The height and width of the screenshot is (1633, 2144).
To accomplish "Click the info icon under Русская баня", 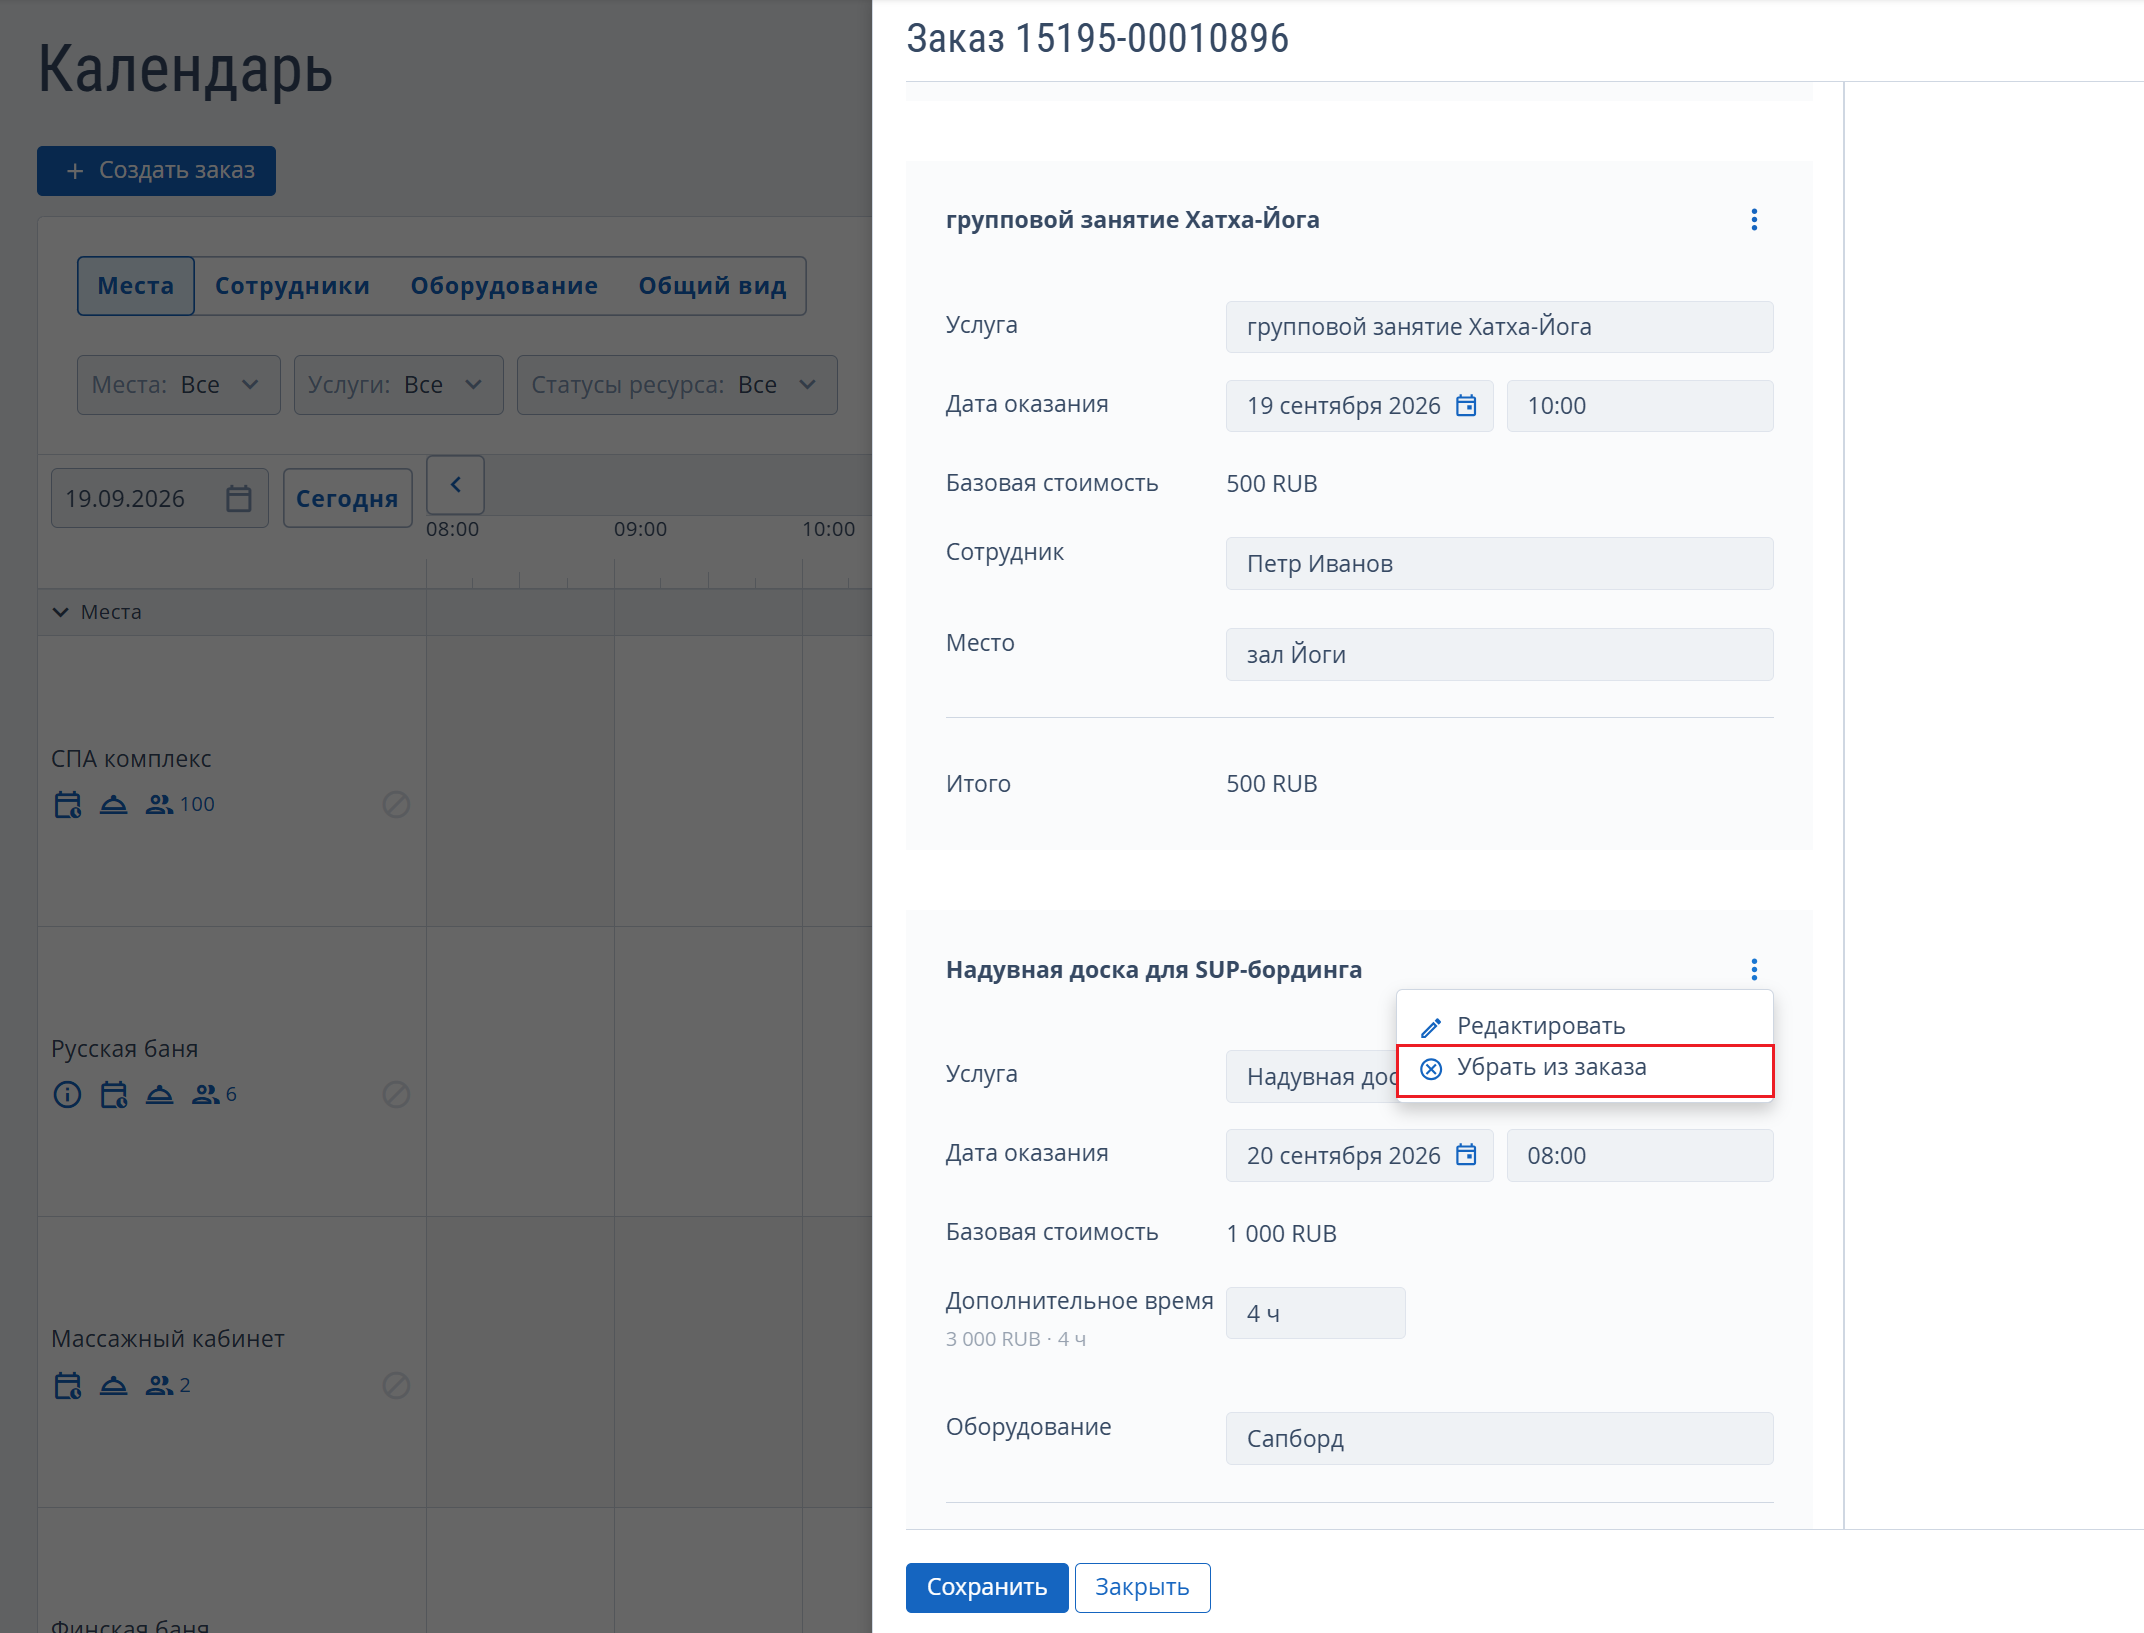I will click(x=67, y=1095).
